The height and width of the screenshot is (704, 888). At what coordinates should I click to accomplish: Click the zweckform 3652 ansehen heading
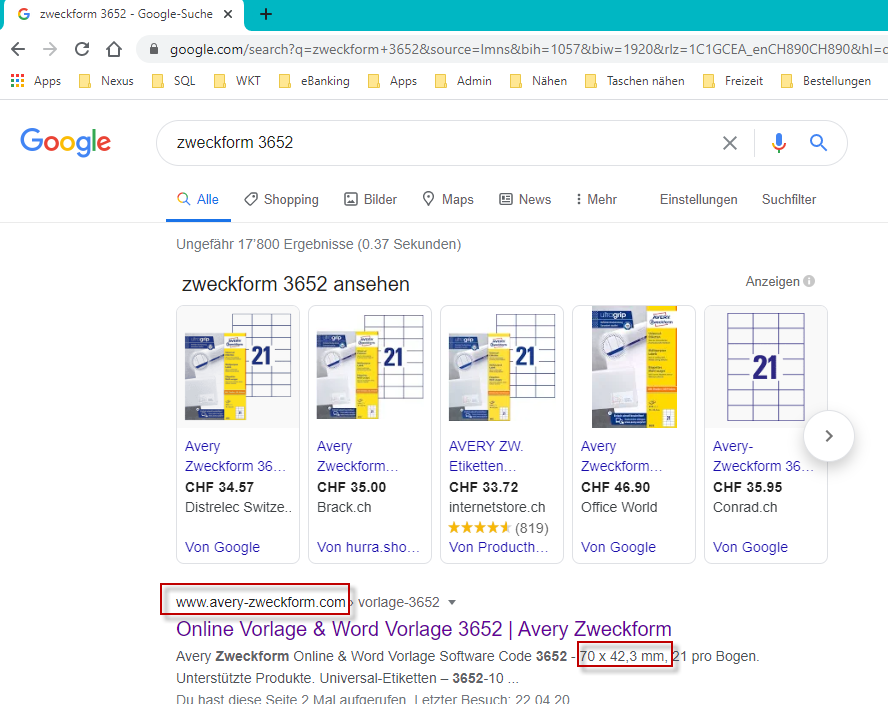[296, 284]
